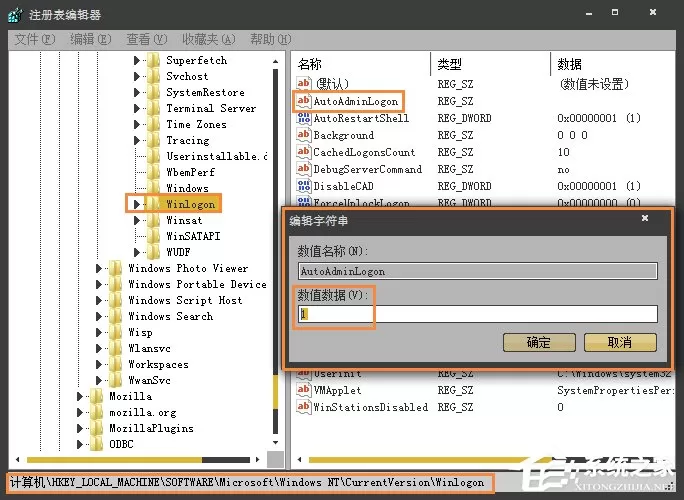
Task: Click the values pane horizontal scroll-left arrow
Action: [300, 459]
